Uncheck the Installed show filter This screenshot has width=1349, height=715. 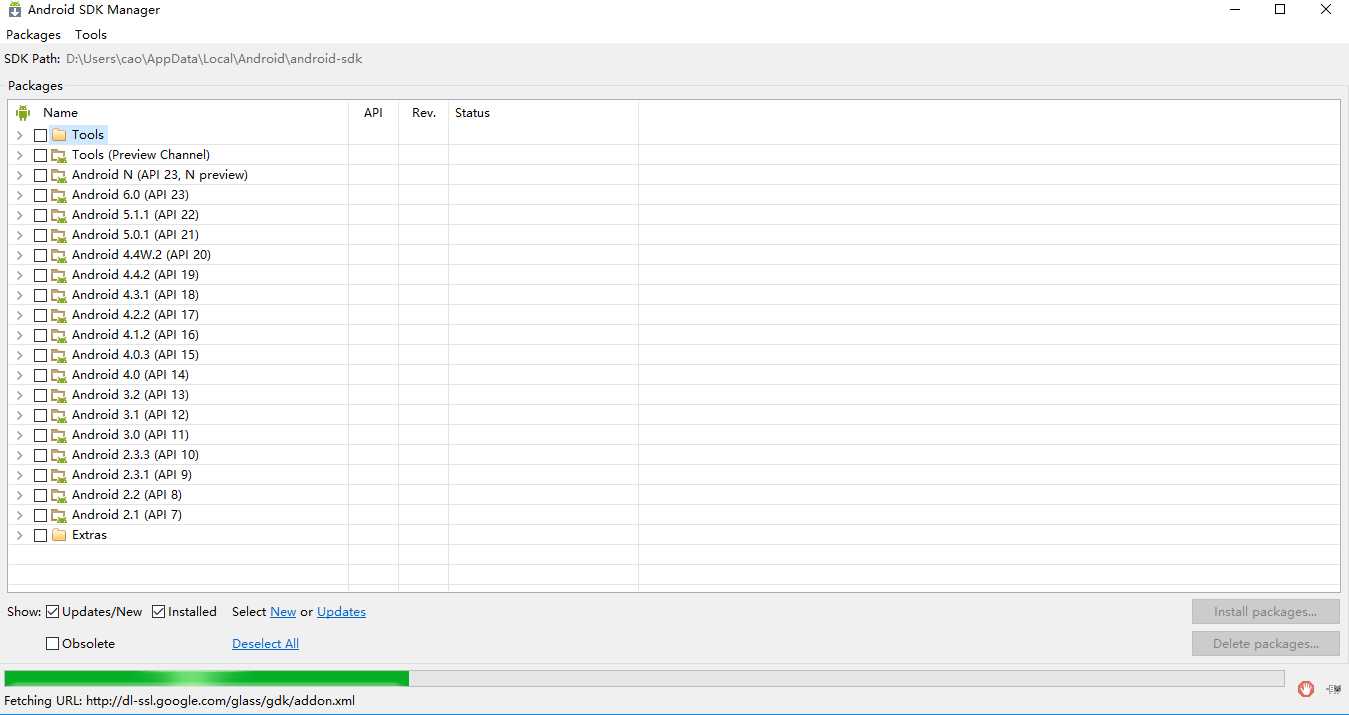coord(158,612)
